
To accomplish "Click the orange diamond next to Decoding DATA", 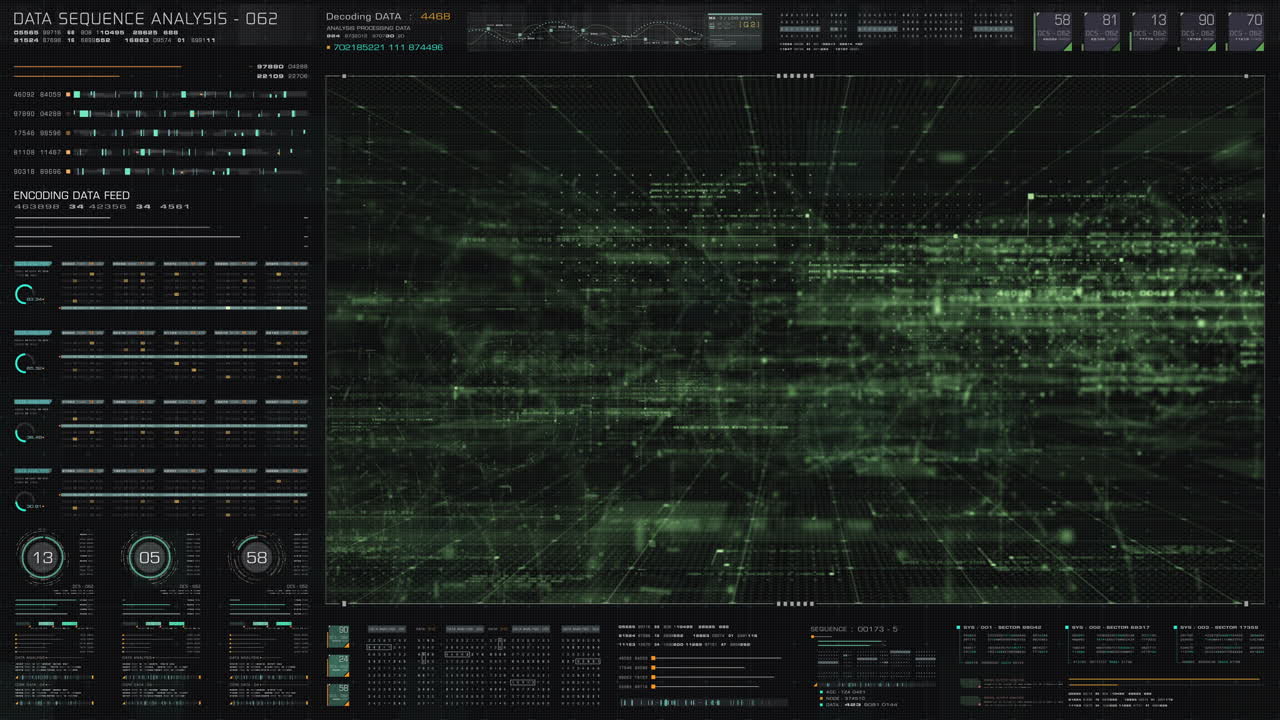I will coord(327,46).
